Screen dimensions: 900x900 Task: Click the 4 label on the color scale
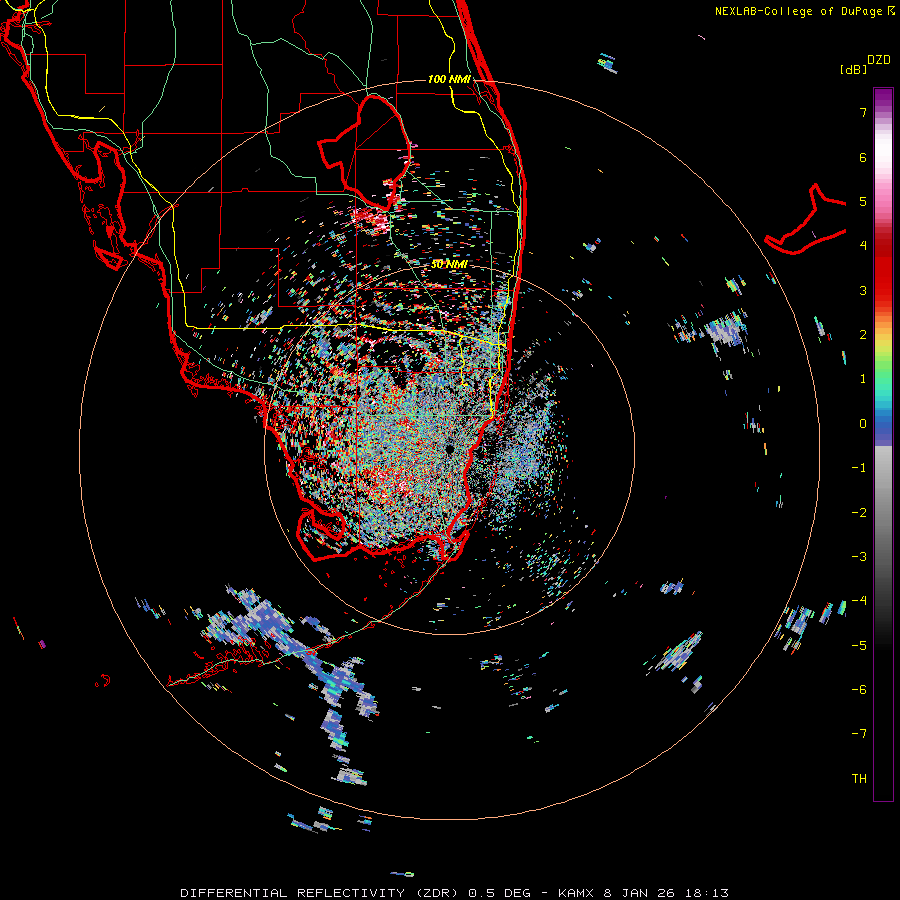pos(863,245)
